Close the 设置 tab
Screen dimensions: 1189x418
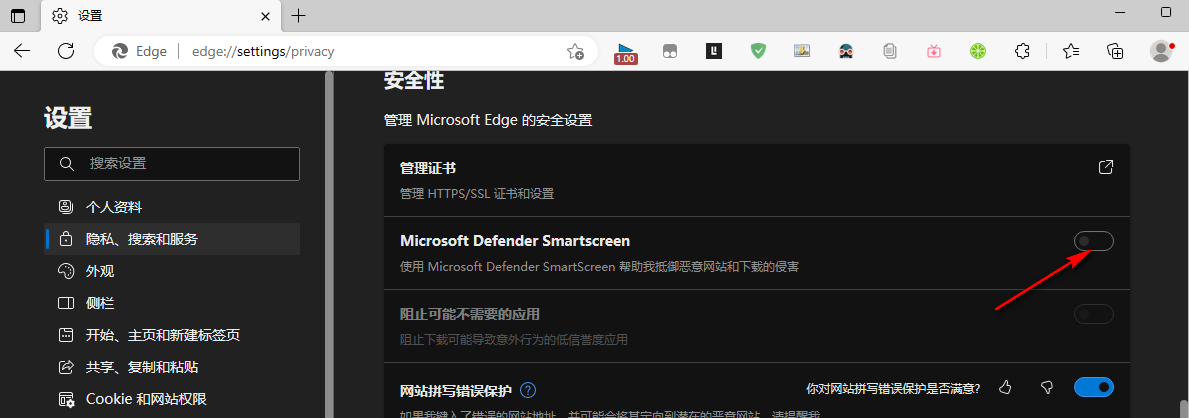point(265,16)
